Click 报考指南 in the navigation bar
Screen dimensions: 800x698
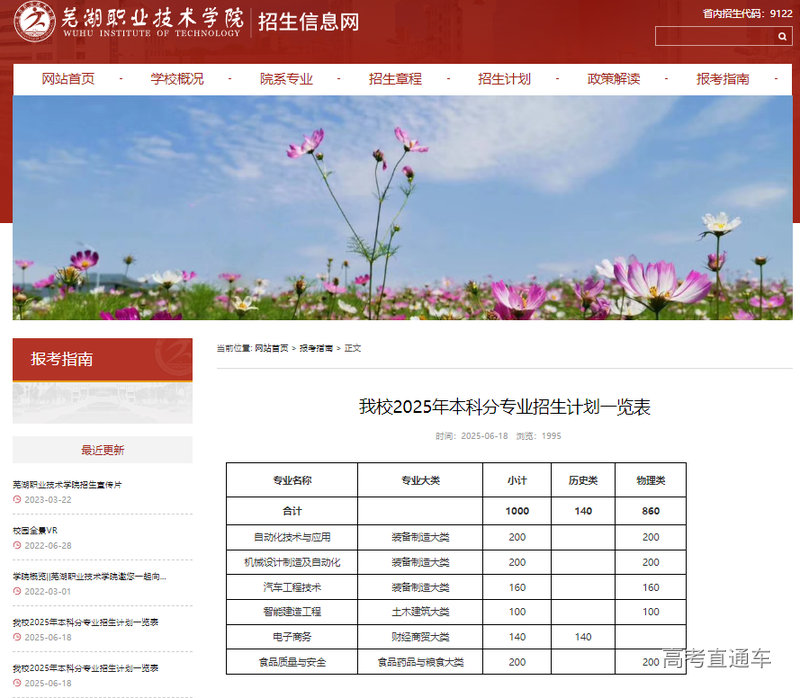click(x=722, y=79)
